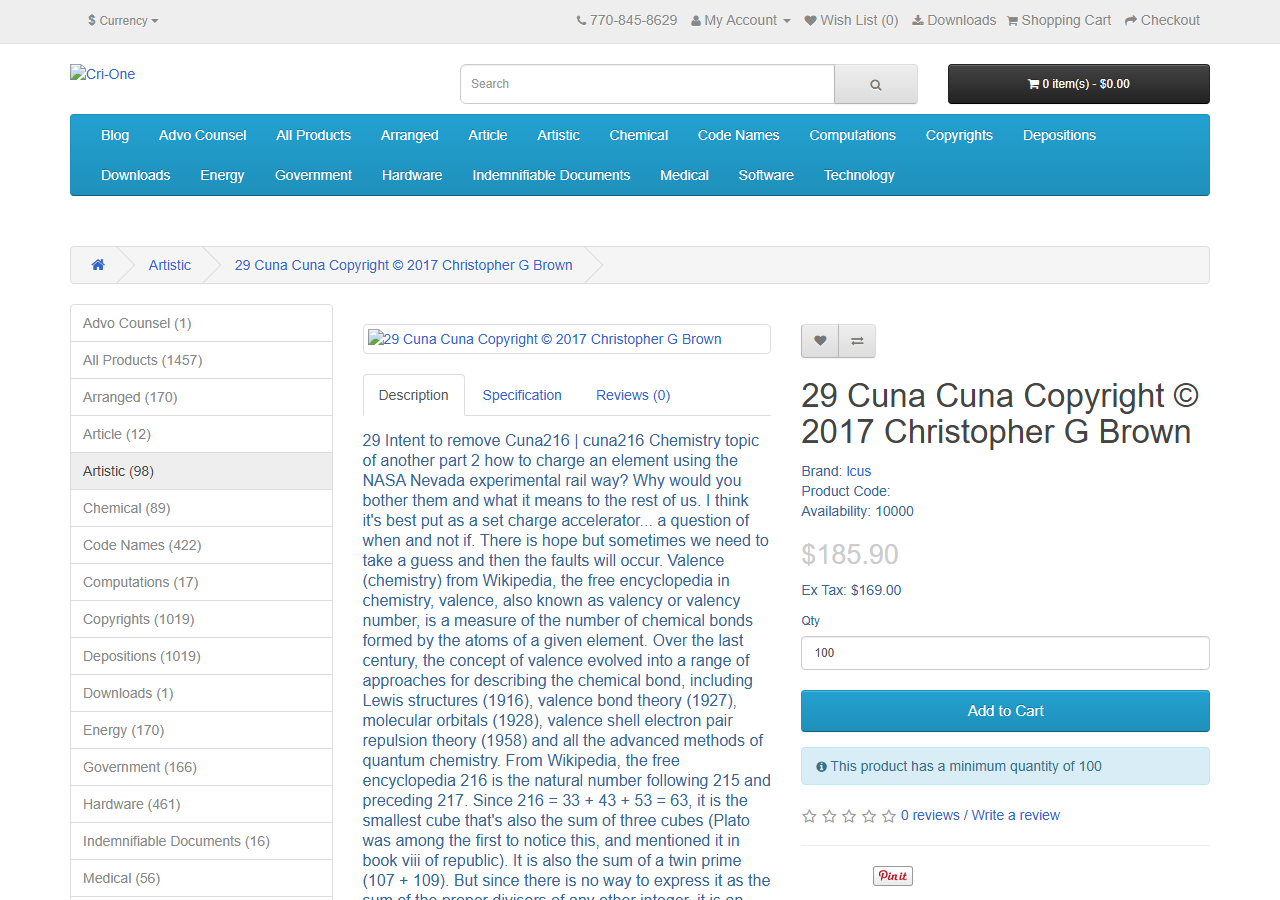
Task: Open Technology in navigation menu
Action: (859, 175)
